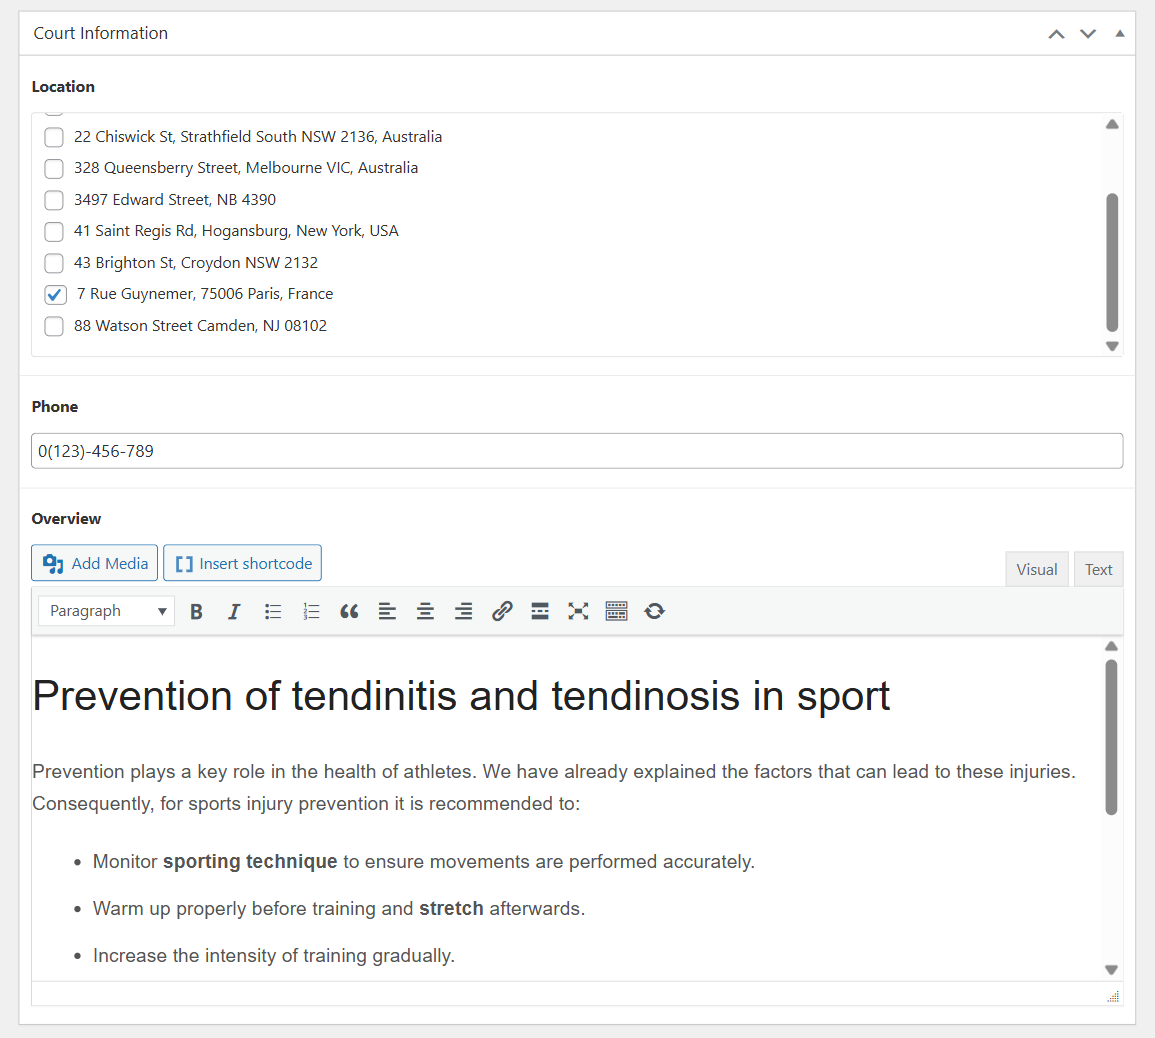
Task: Center align the text
Action: pyautogui.click(x=425, y=612)
